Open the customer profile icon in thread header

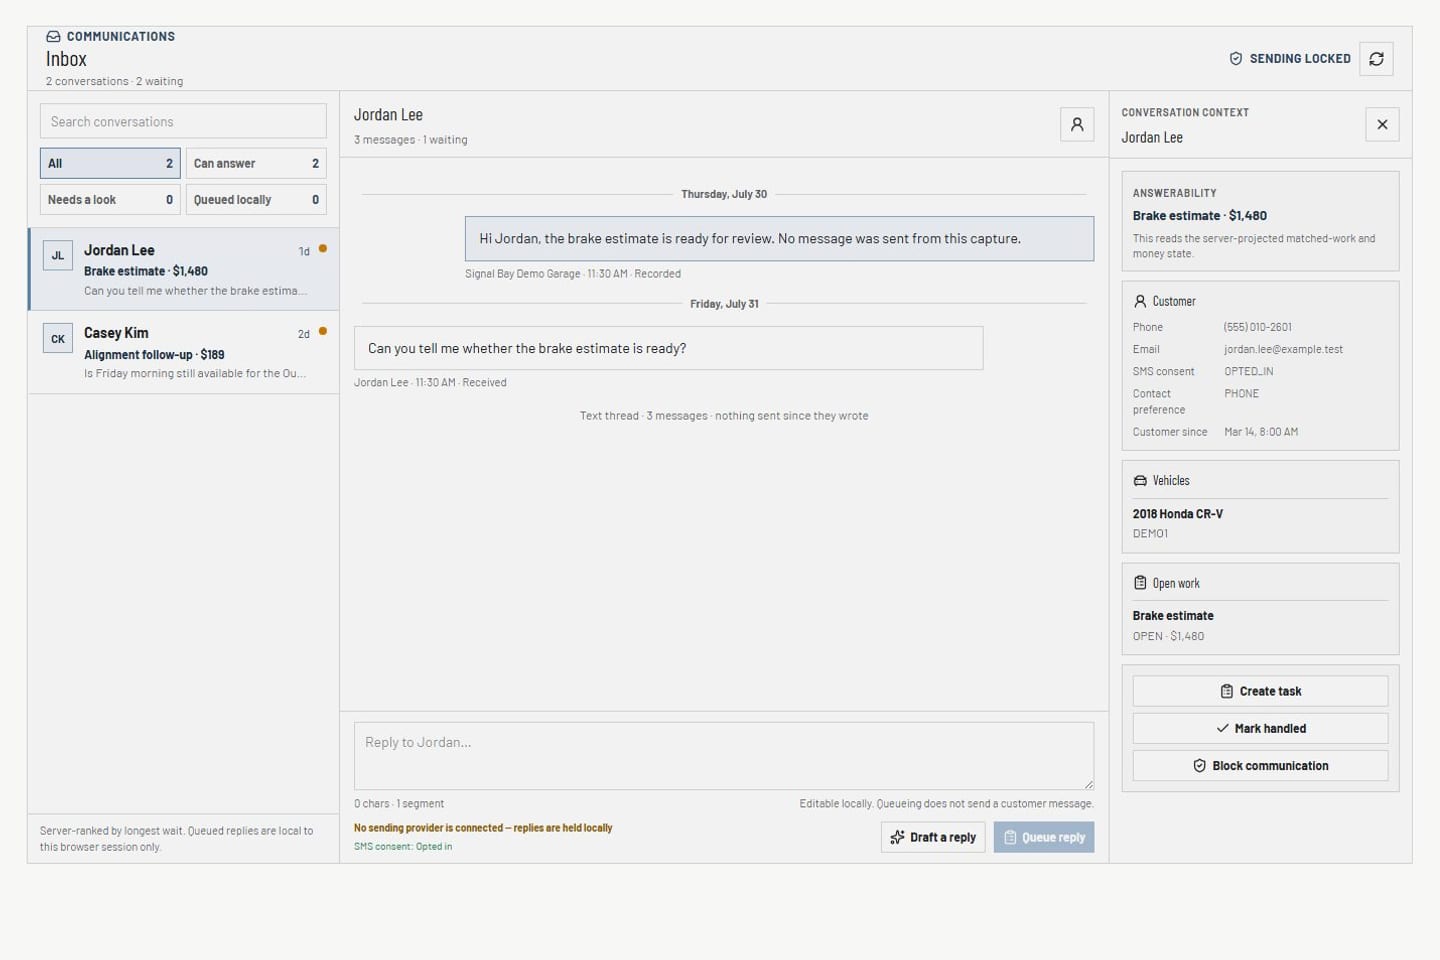1077,125
